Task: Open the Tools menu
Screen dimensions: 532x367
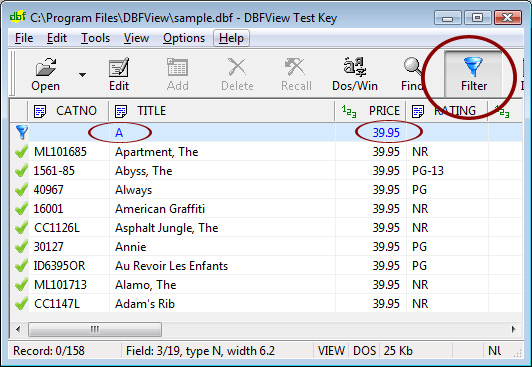Action: point(95,38)
